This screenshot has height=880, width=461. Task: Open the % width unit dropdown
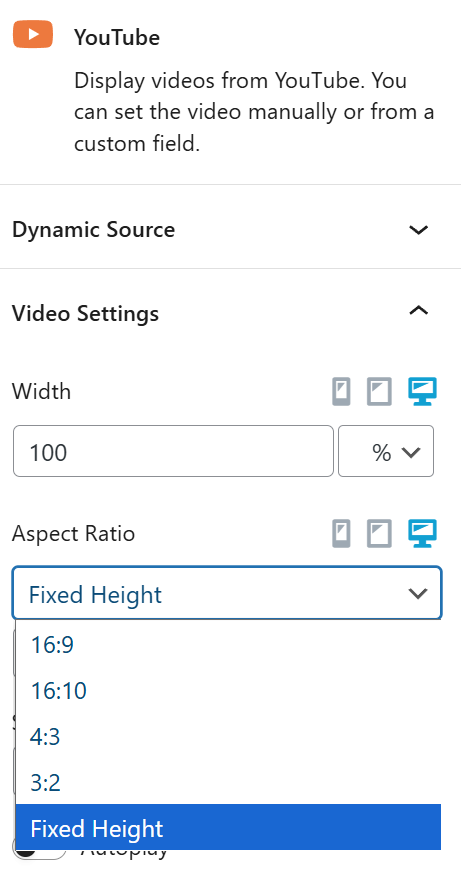click(386, 451)
